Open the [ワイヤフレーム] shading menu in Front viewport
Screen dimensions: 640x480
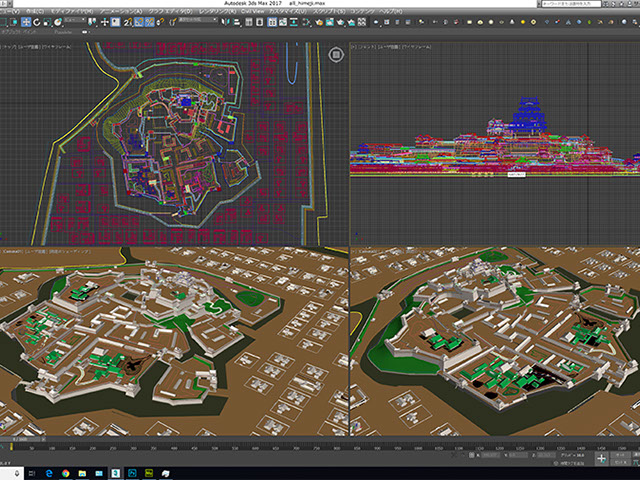(417, 46)
